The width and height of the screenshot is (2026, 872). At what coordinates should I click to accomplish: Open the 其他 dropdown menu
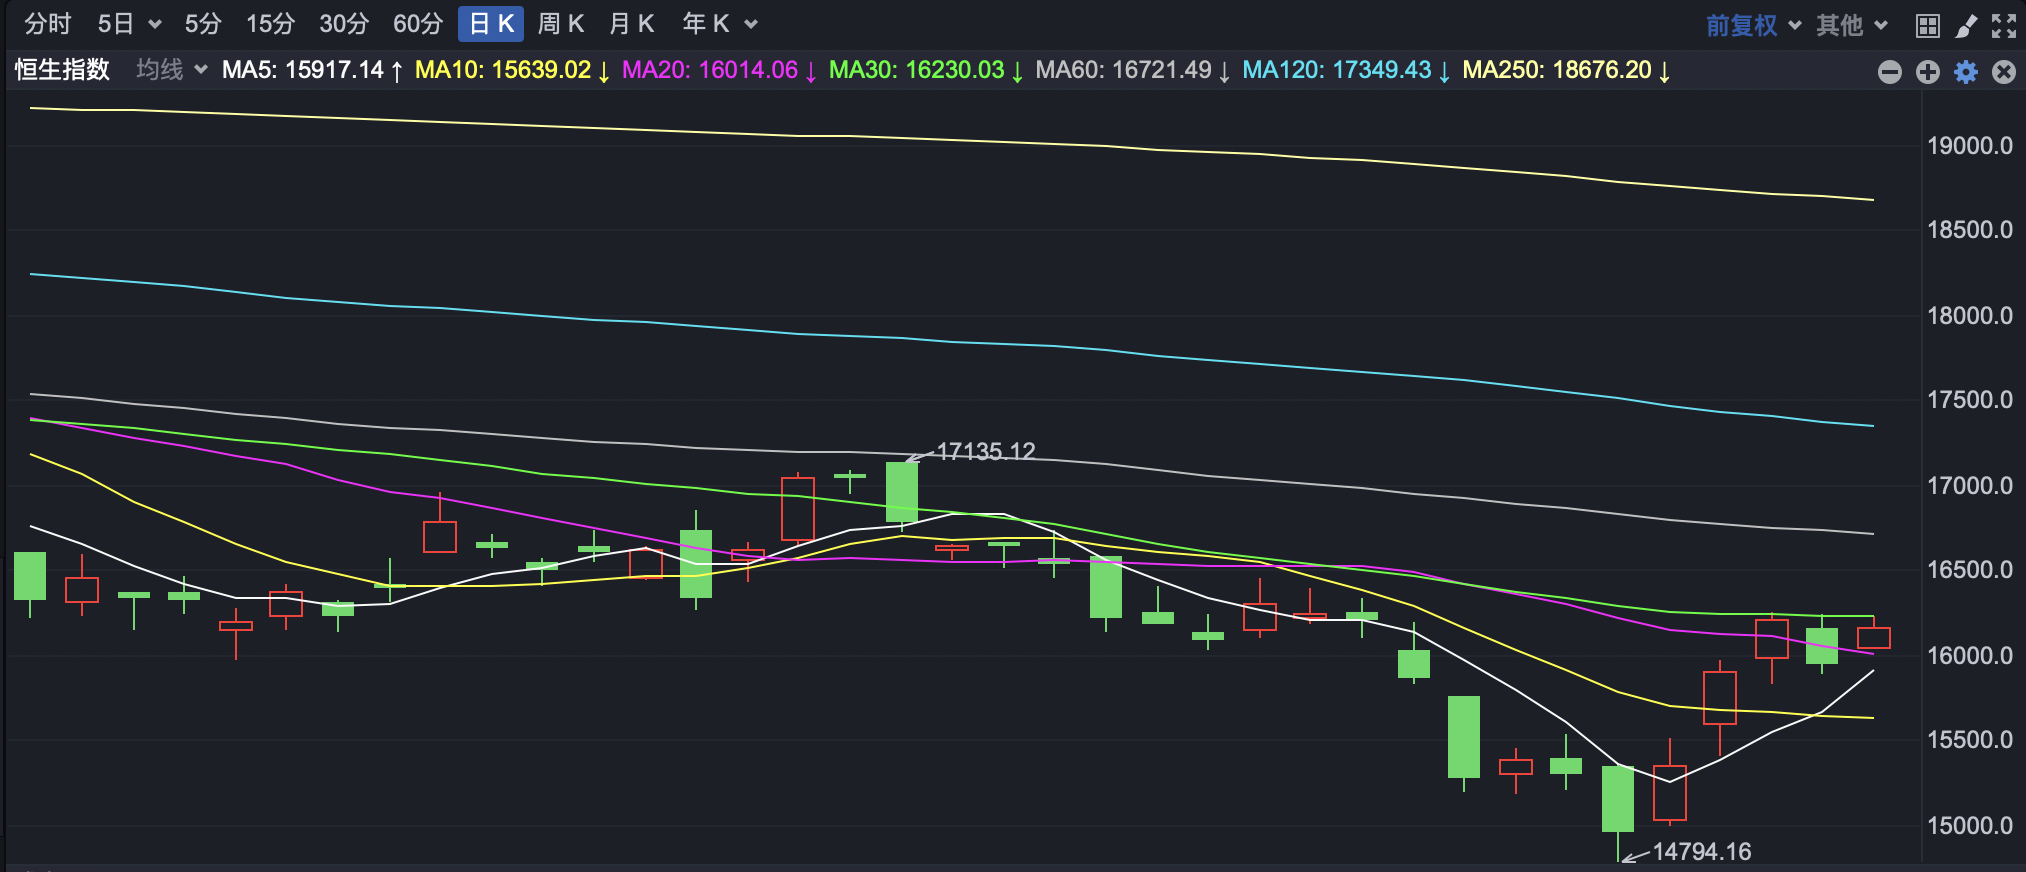tap(1852, 25)
